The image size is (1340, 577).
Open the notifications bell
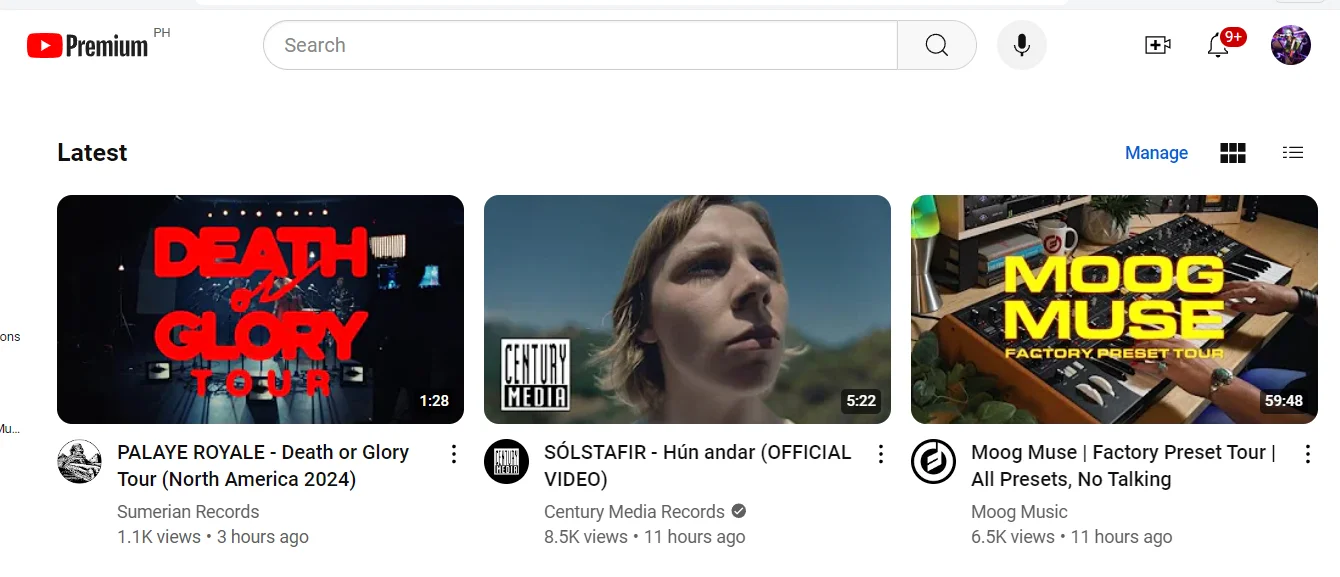click(x=1218, y=45)
